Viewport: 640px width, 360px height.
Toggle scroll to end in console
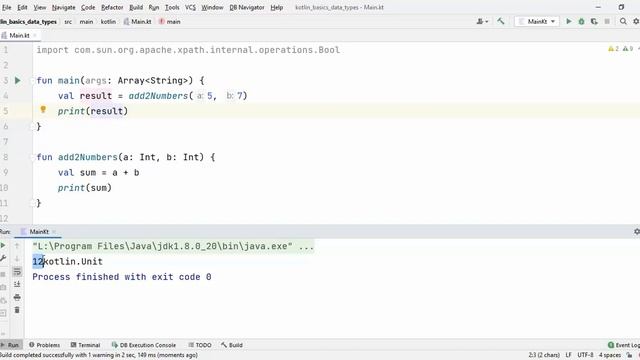(17, 284)
